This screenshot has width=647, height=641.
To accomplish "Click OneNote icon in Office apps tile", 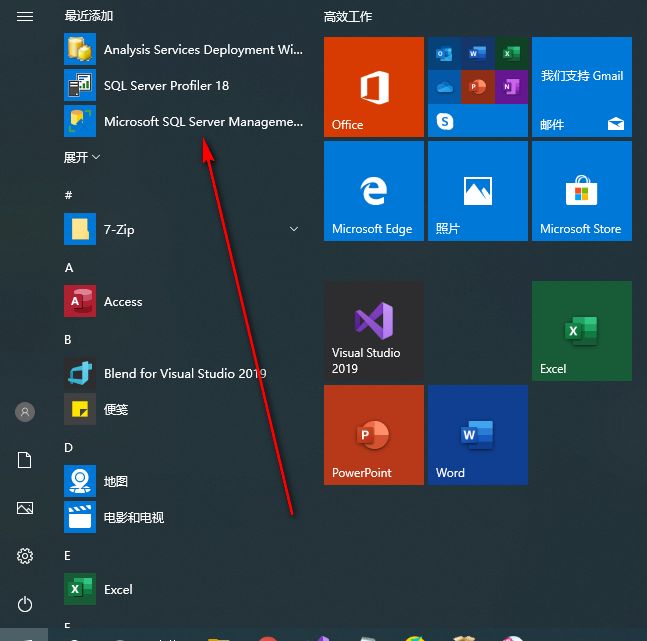I will (x=511, y=87).
